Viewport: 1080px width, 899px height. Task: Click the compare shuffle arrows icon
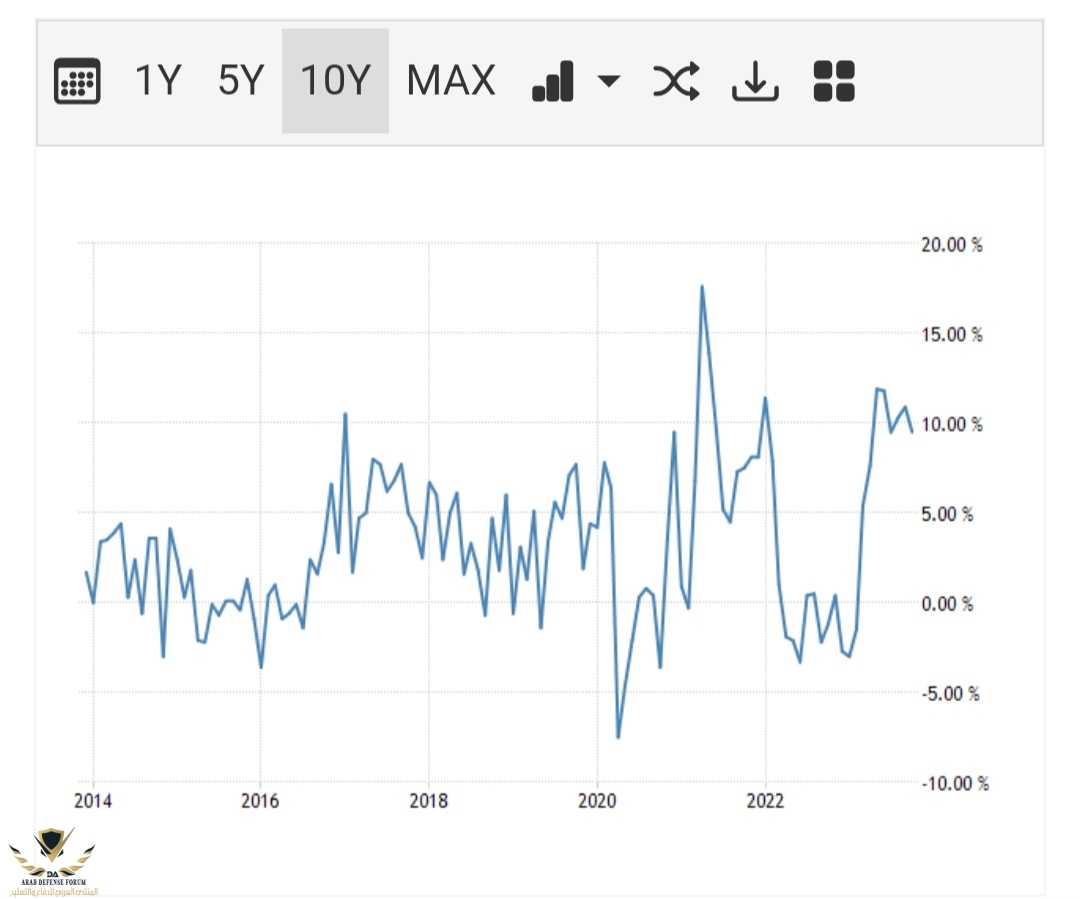677,80
